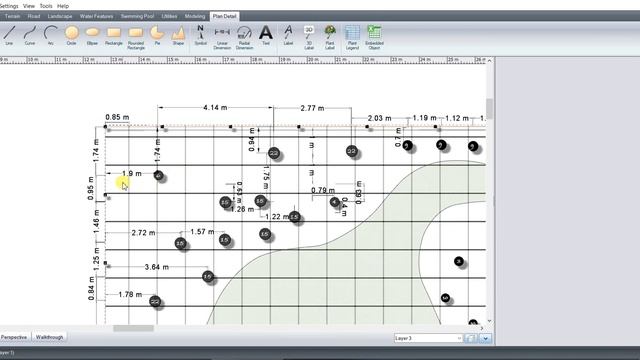Select the 1.78 m dimension label
The image size is (640, 360).
pos(130,294)
